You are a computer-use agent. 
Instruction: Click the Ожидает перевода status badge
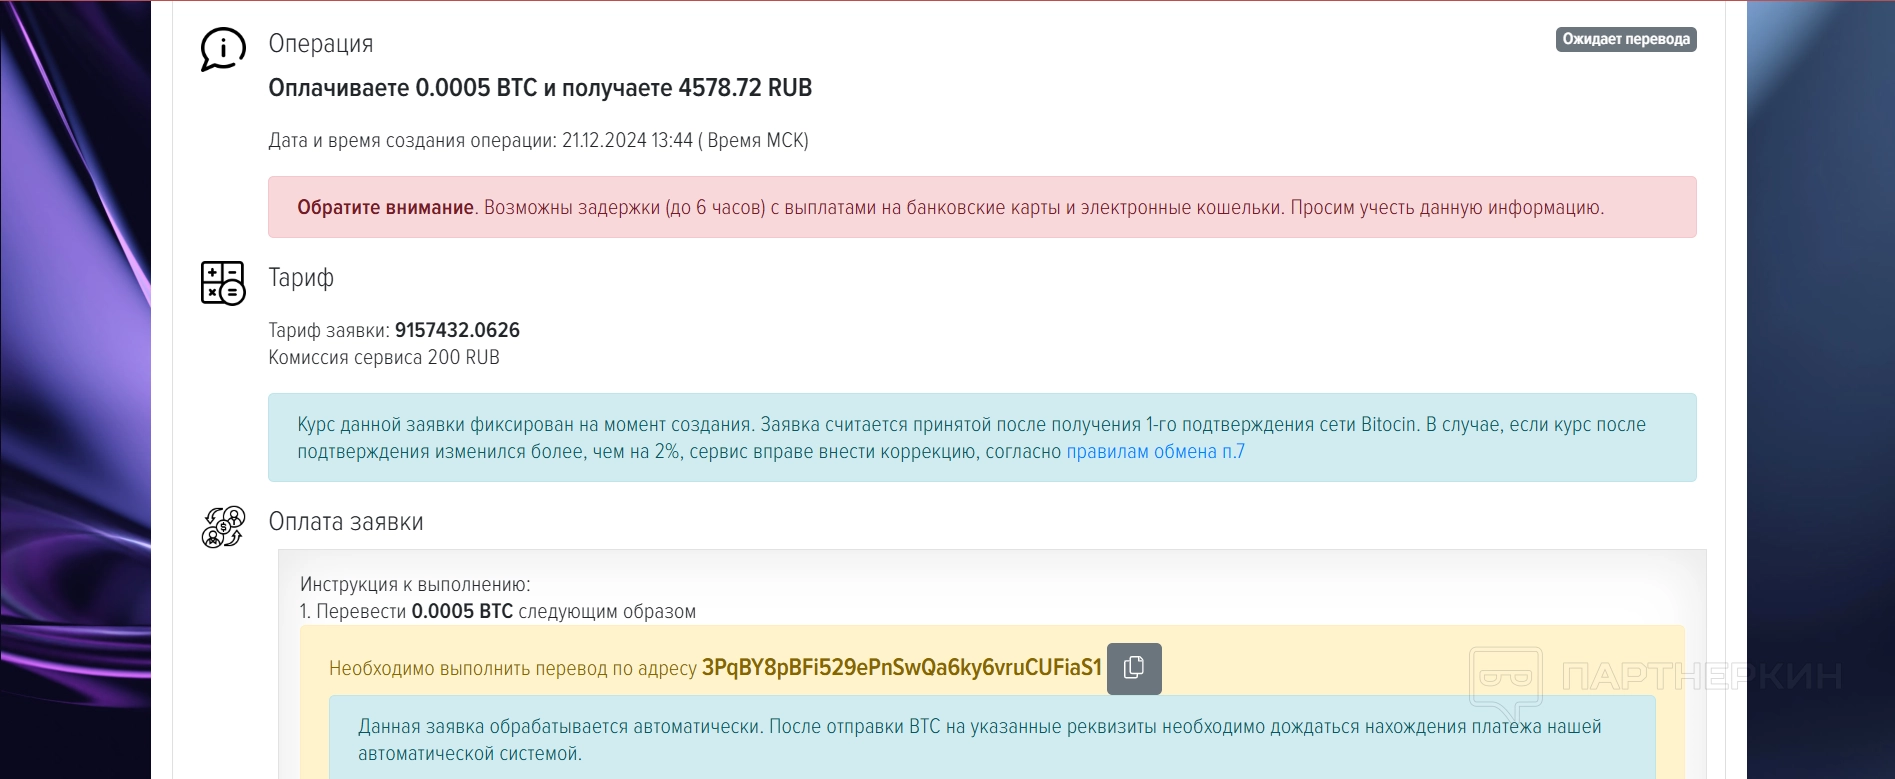tap(1625, 39)
